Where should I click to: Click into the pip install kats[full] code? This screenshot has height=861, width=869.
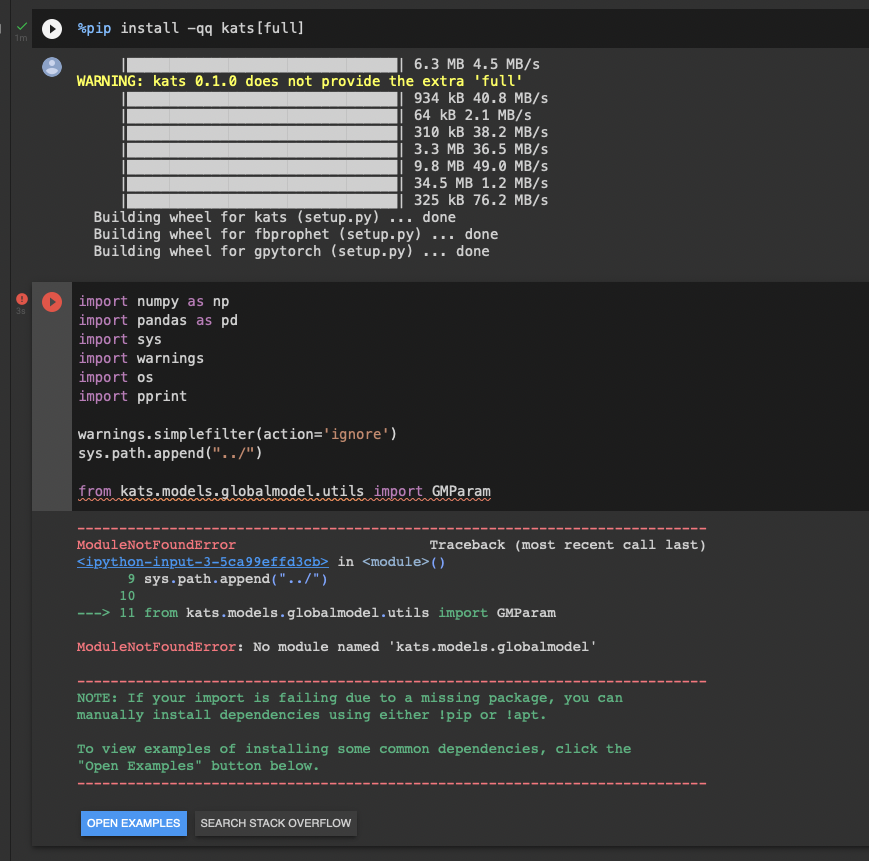click(191, 28)
